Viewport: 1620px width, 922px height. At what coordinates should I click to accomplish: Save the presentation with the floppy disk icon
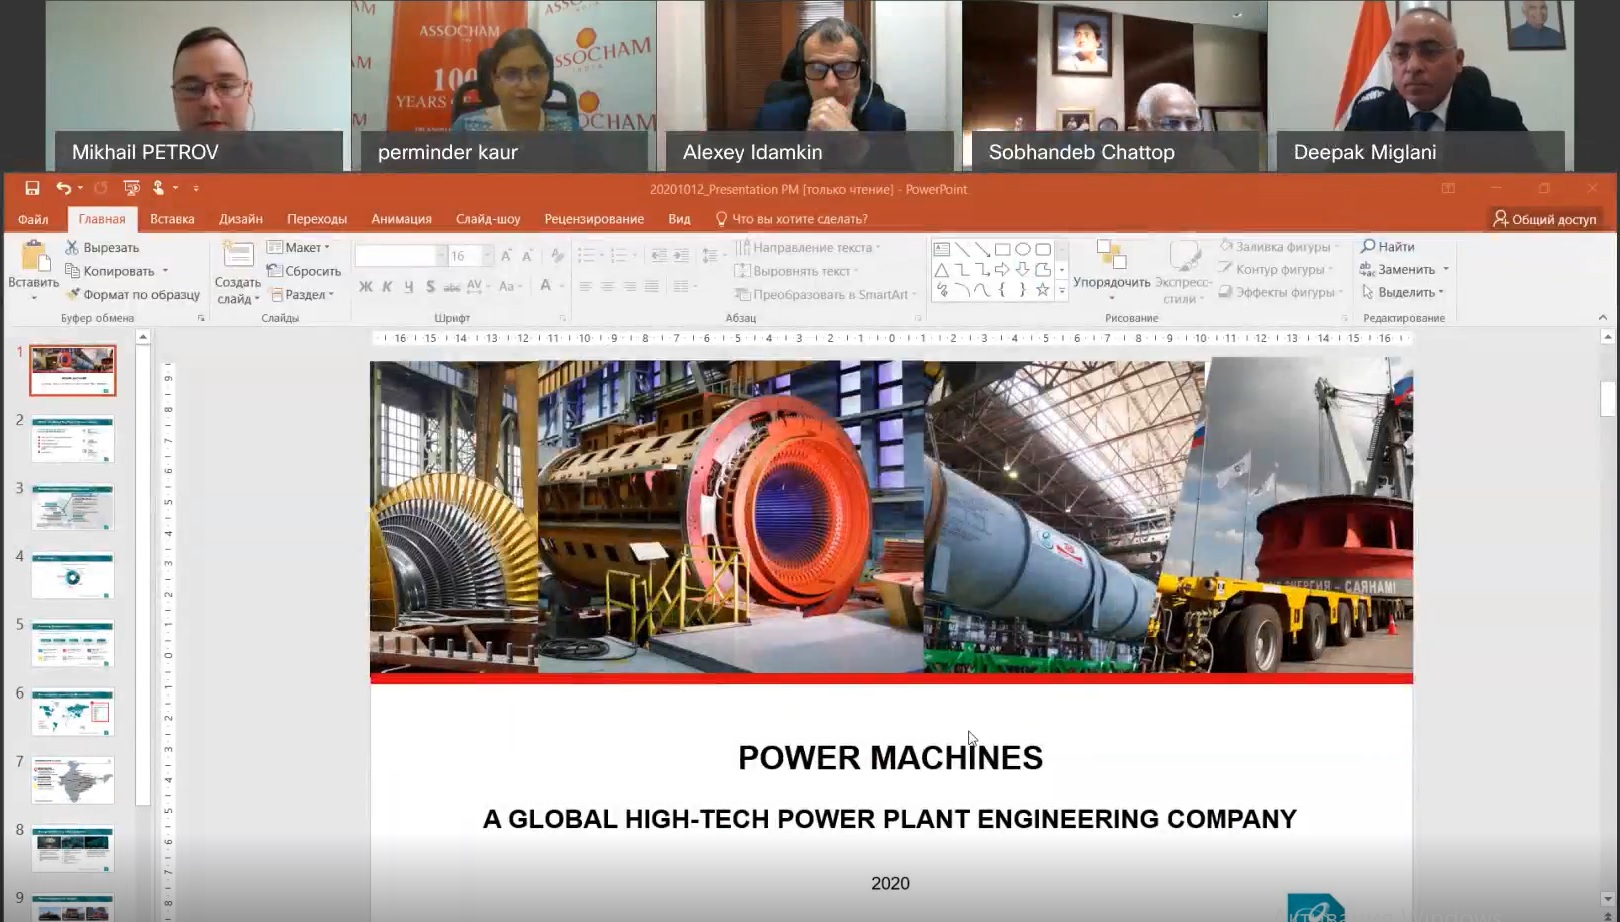click(32, 188)
